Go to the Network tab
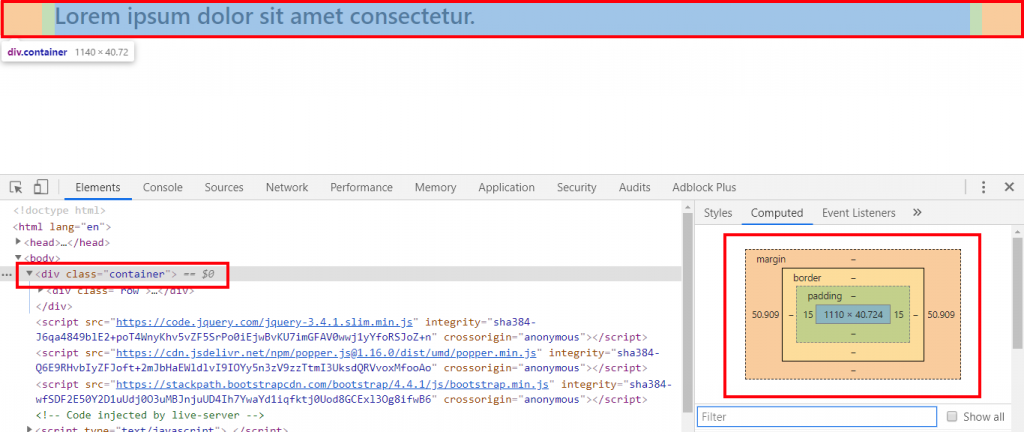This screenshot has height=432, width=1024. coord(287,187)
